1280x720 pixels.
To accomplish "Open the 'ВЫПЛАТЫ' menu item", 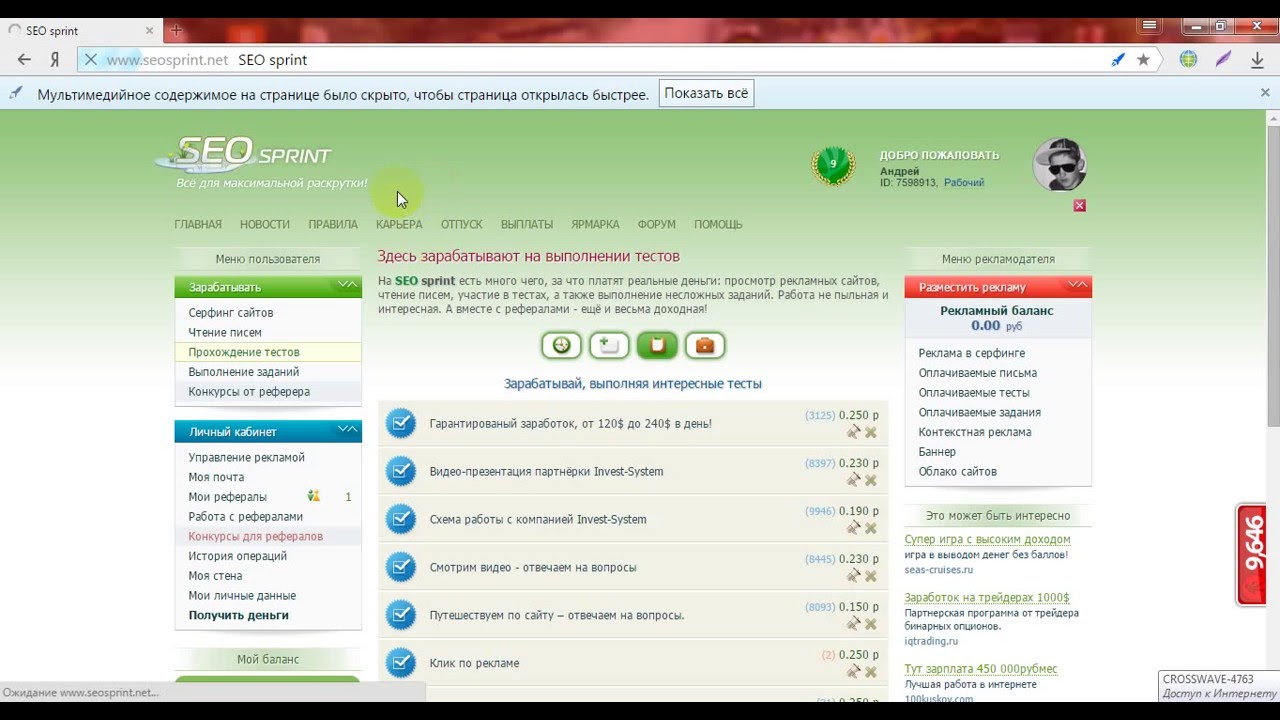I will point(527,224).
